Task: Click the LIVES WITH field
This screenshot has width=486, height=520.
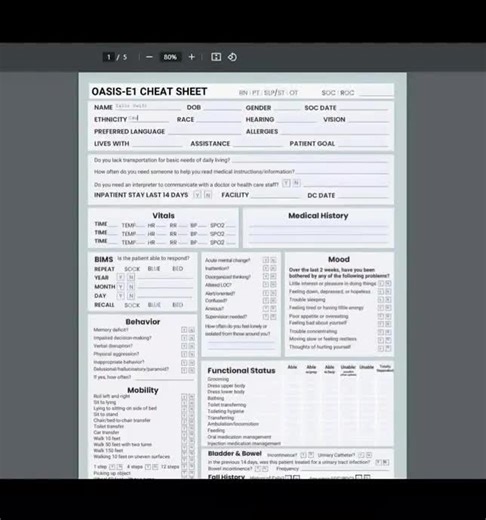Action: click(157, 144)
